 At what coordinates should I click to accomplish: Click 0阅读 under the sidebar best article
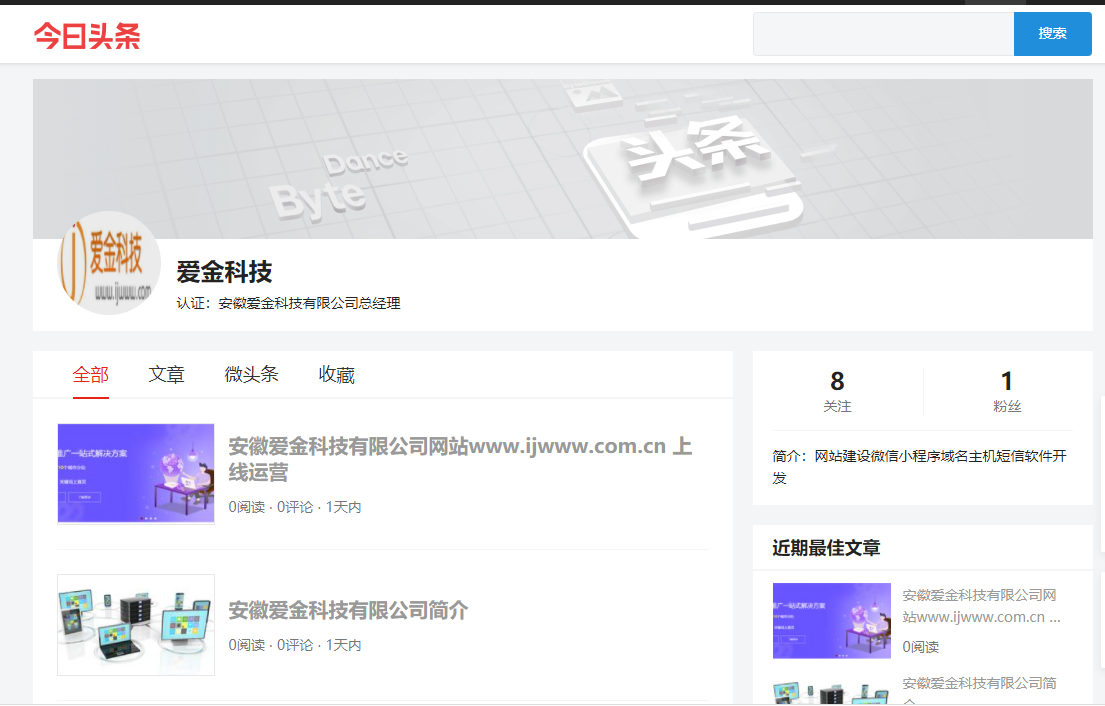pos(920,647)
